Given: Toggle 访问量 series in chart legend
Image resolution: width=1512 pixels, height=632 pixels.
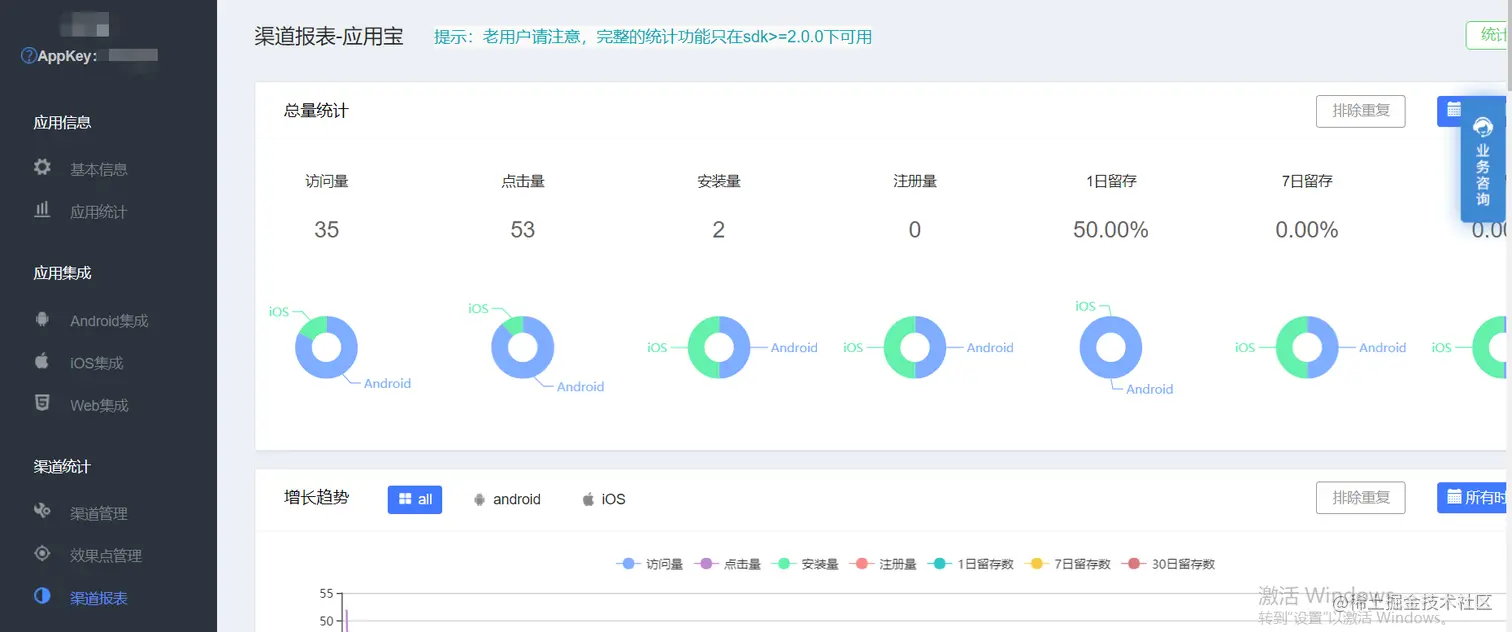Looking at the screenshot, I should pos(650,564).
